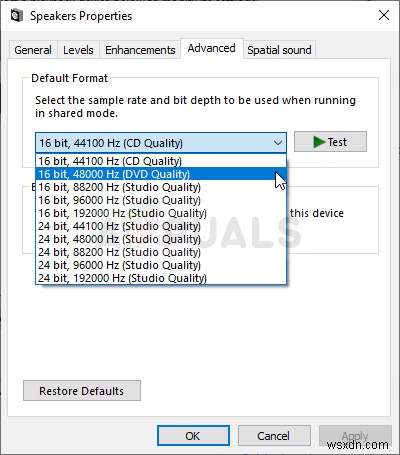Viewport: 400px width, 455px height.
Task: Collapse the Default Format dropdown arrow
Action: pos(277,143)
